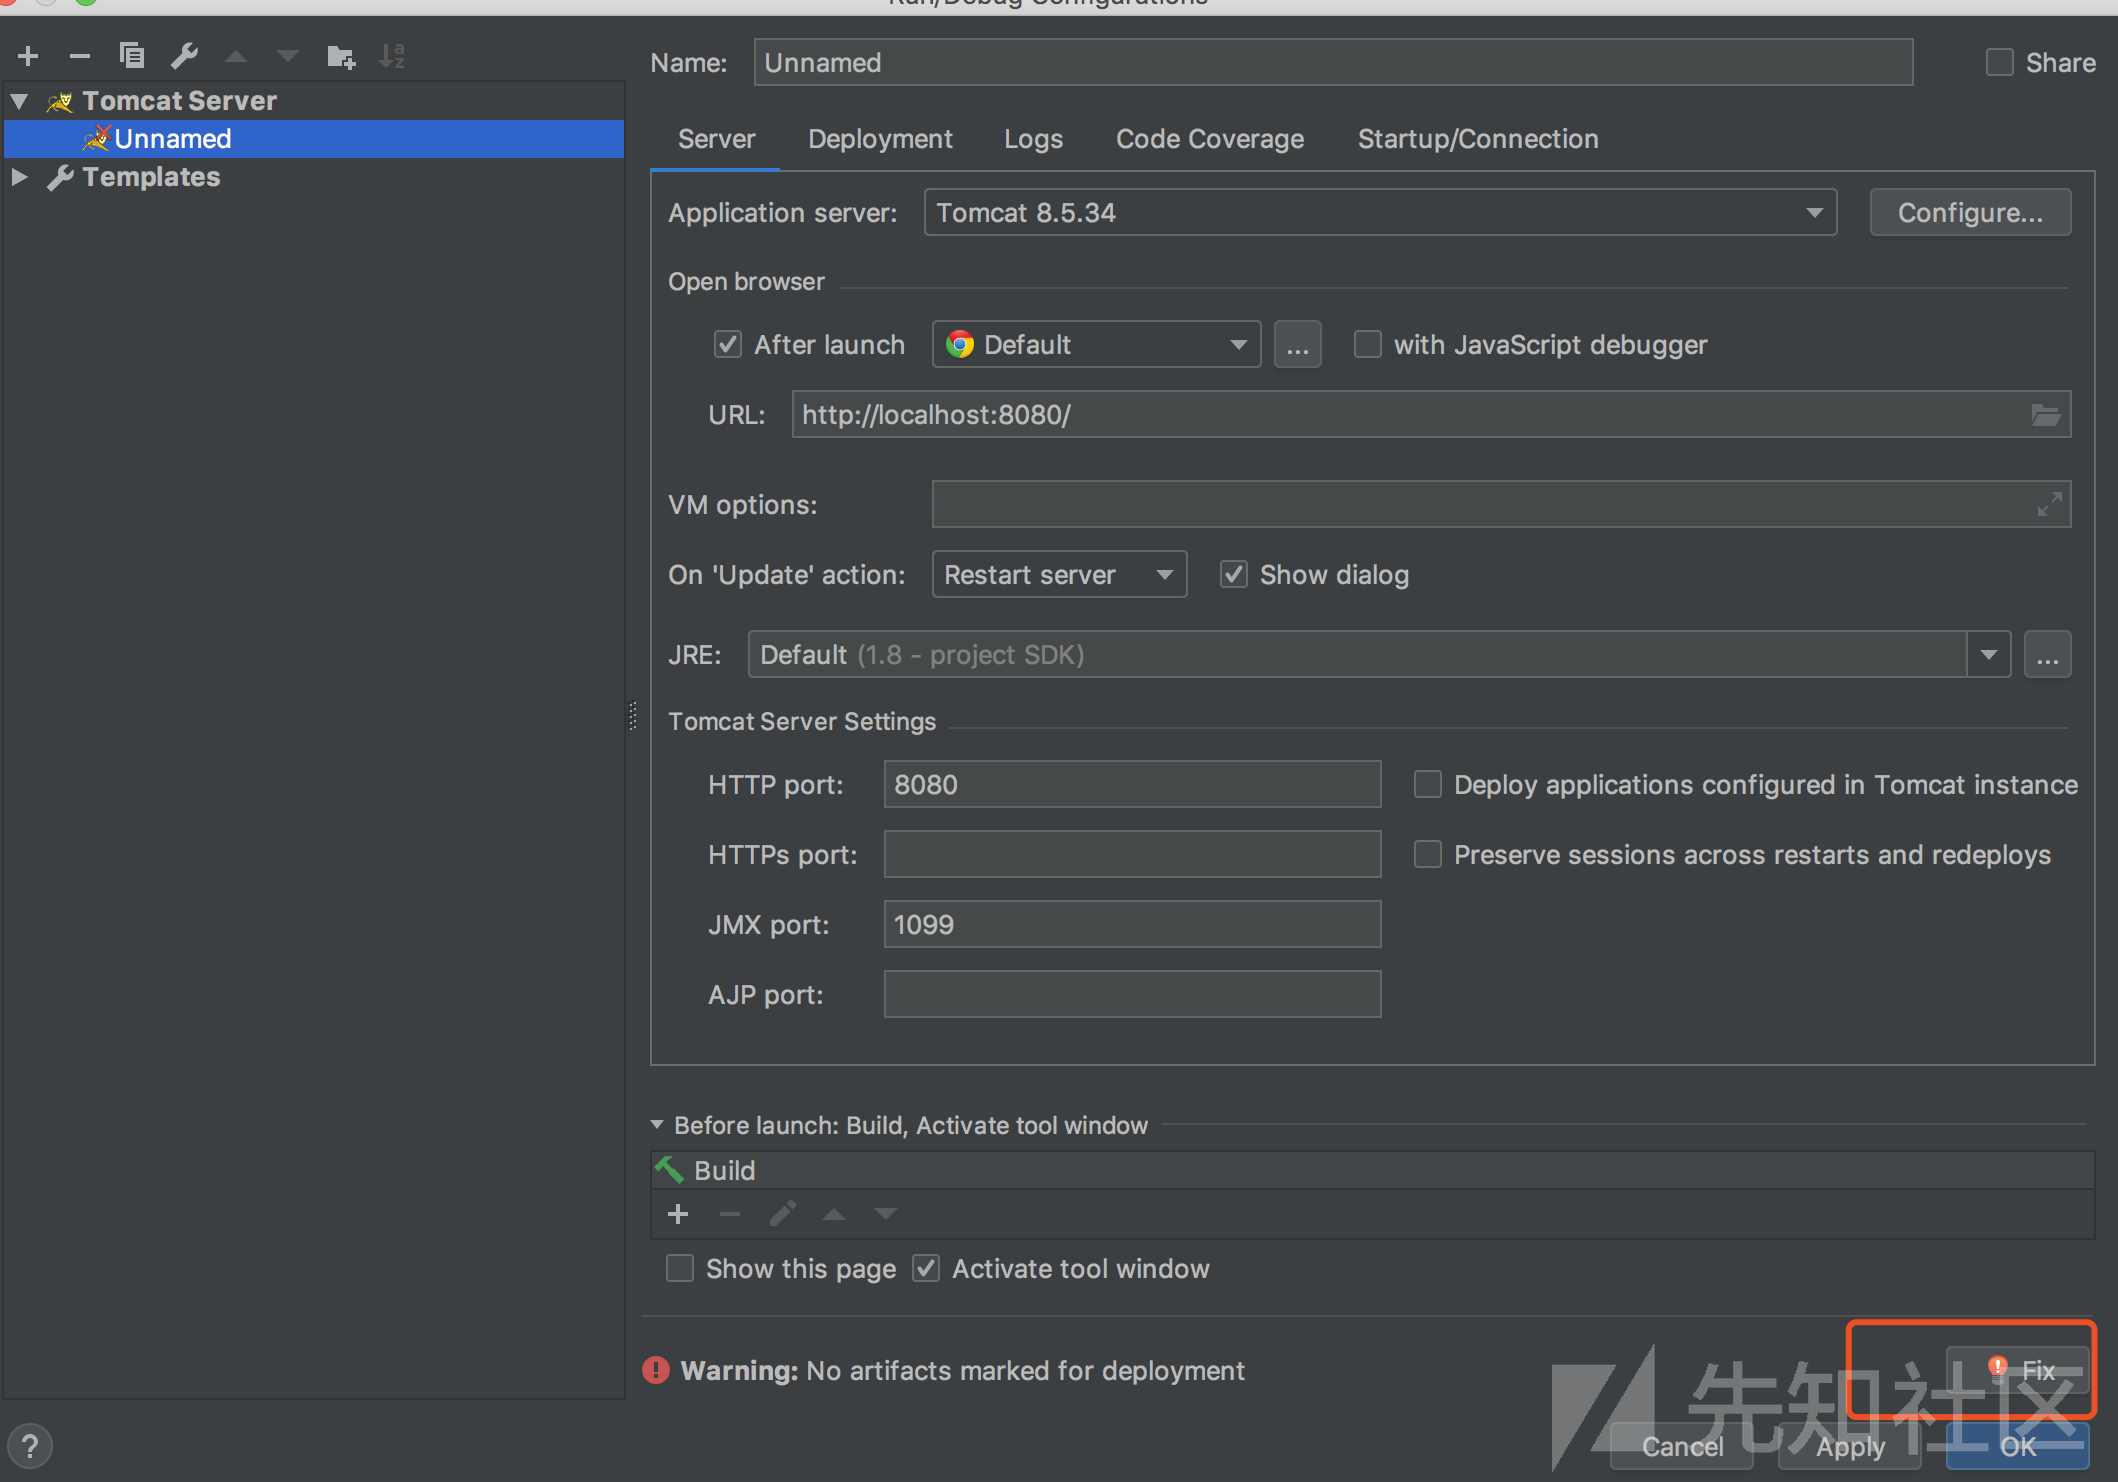Check Show this page option
Viewport: 2118px width, 1482px height.
coord(680,1269)
